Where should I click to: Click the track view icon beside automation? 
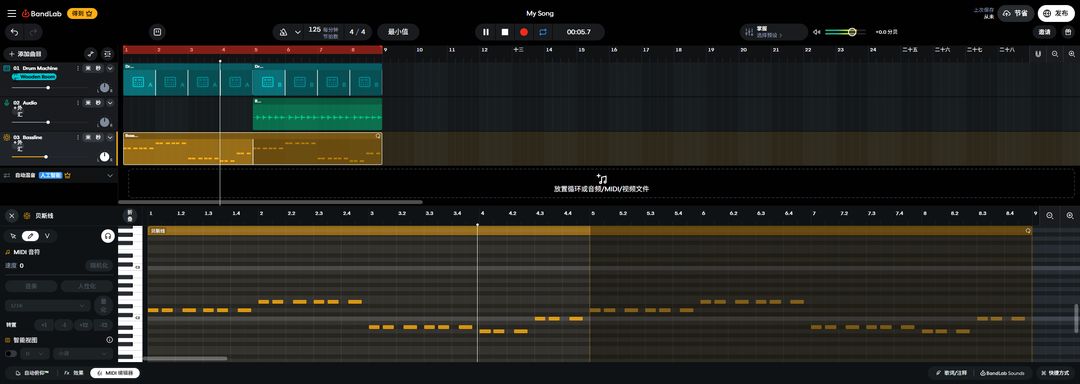[x=107, y=53]
